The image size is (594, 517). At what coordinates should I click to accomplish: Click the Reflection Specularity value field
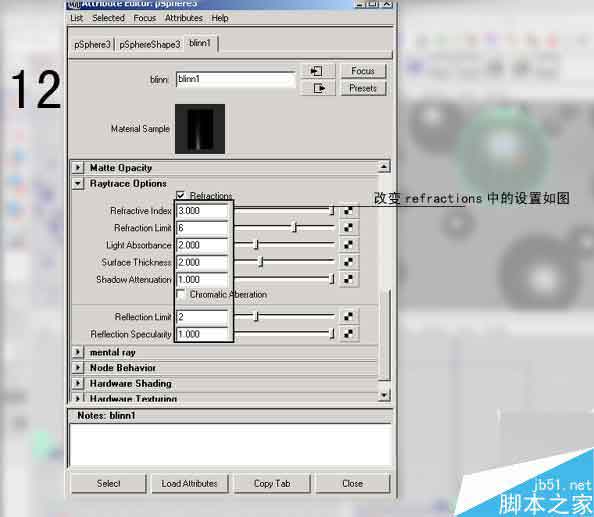point(203,334)
